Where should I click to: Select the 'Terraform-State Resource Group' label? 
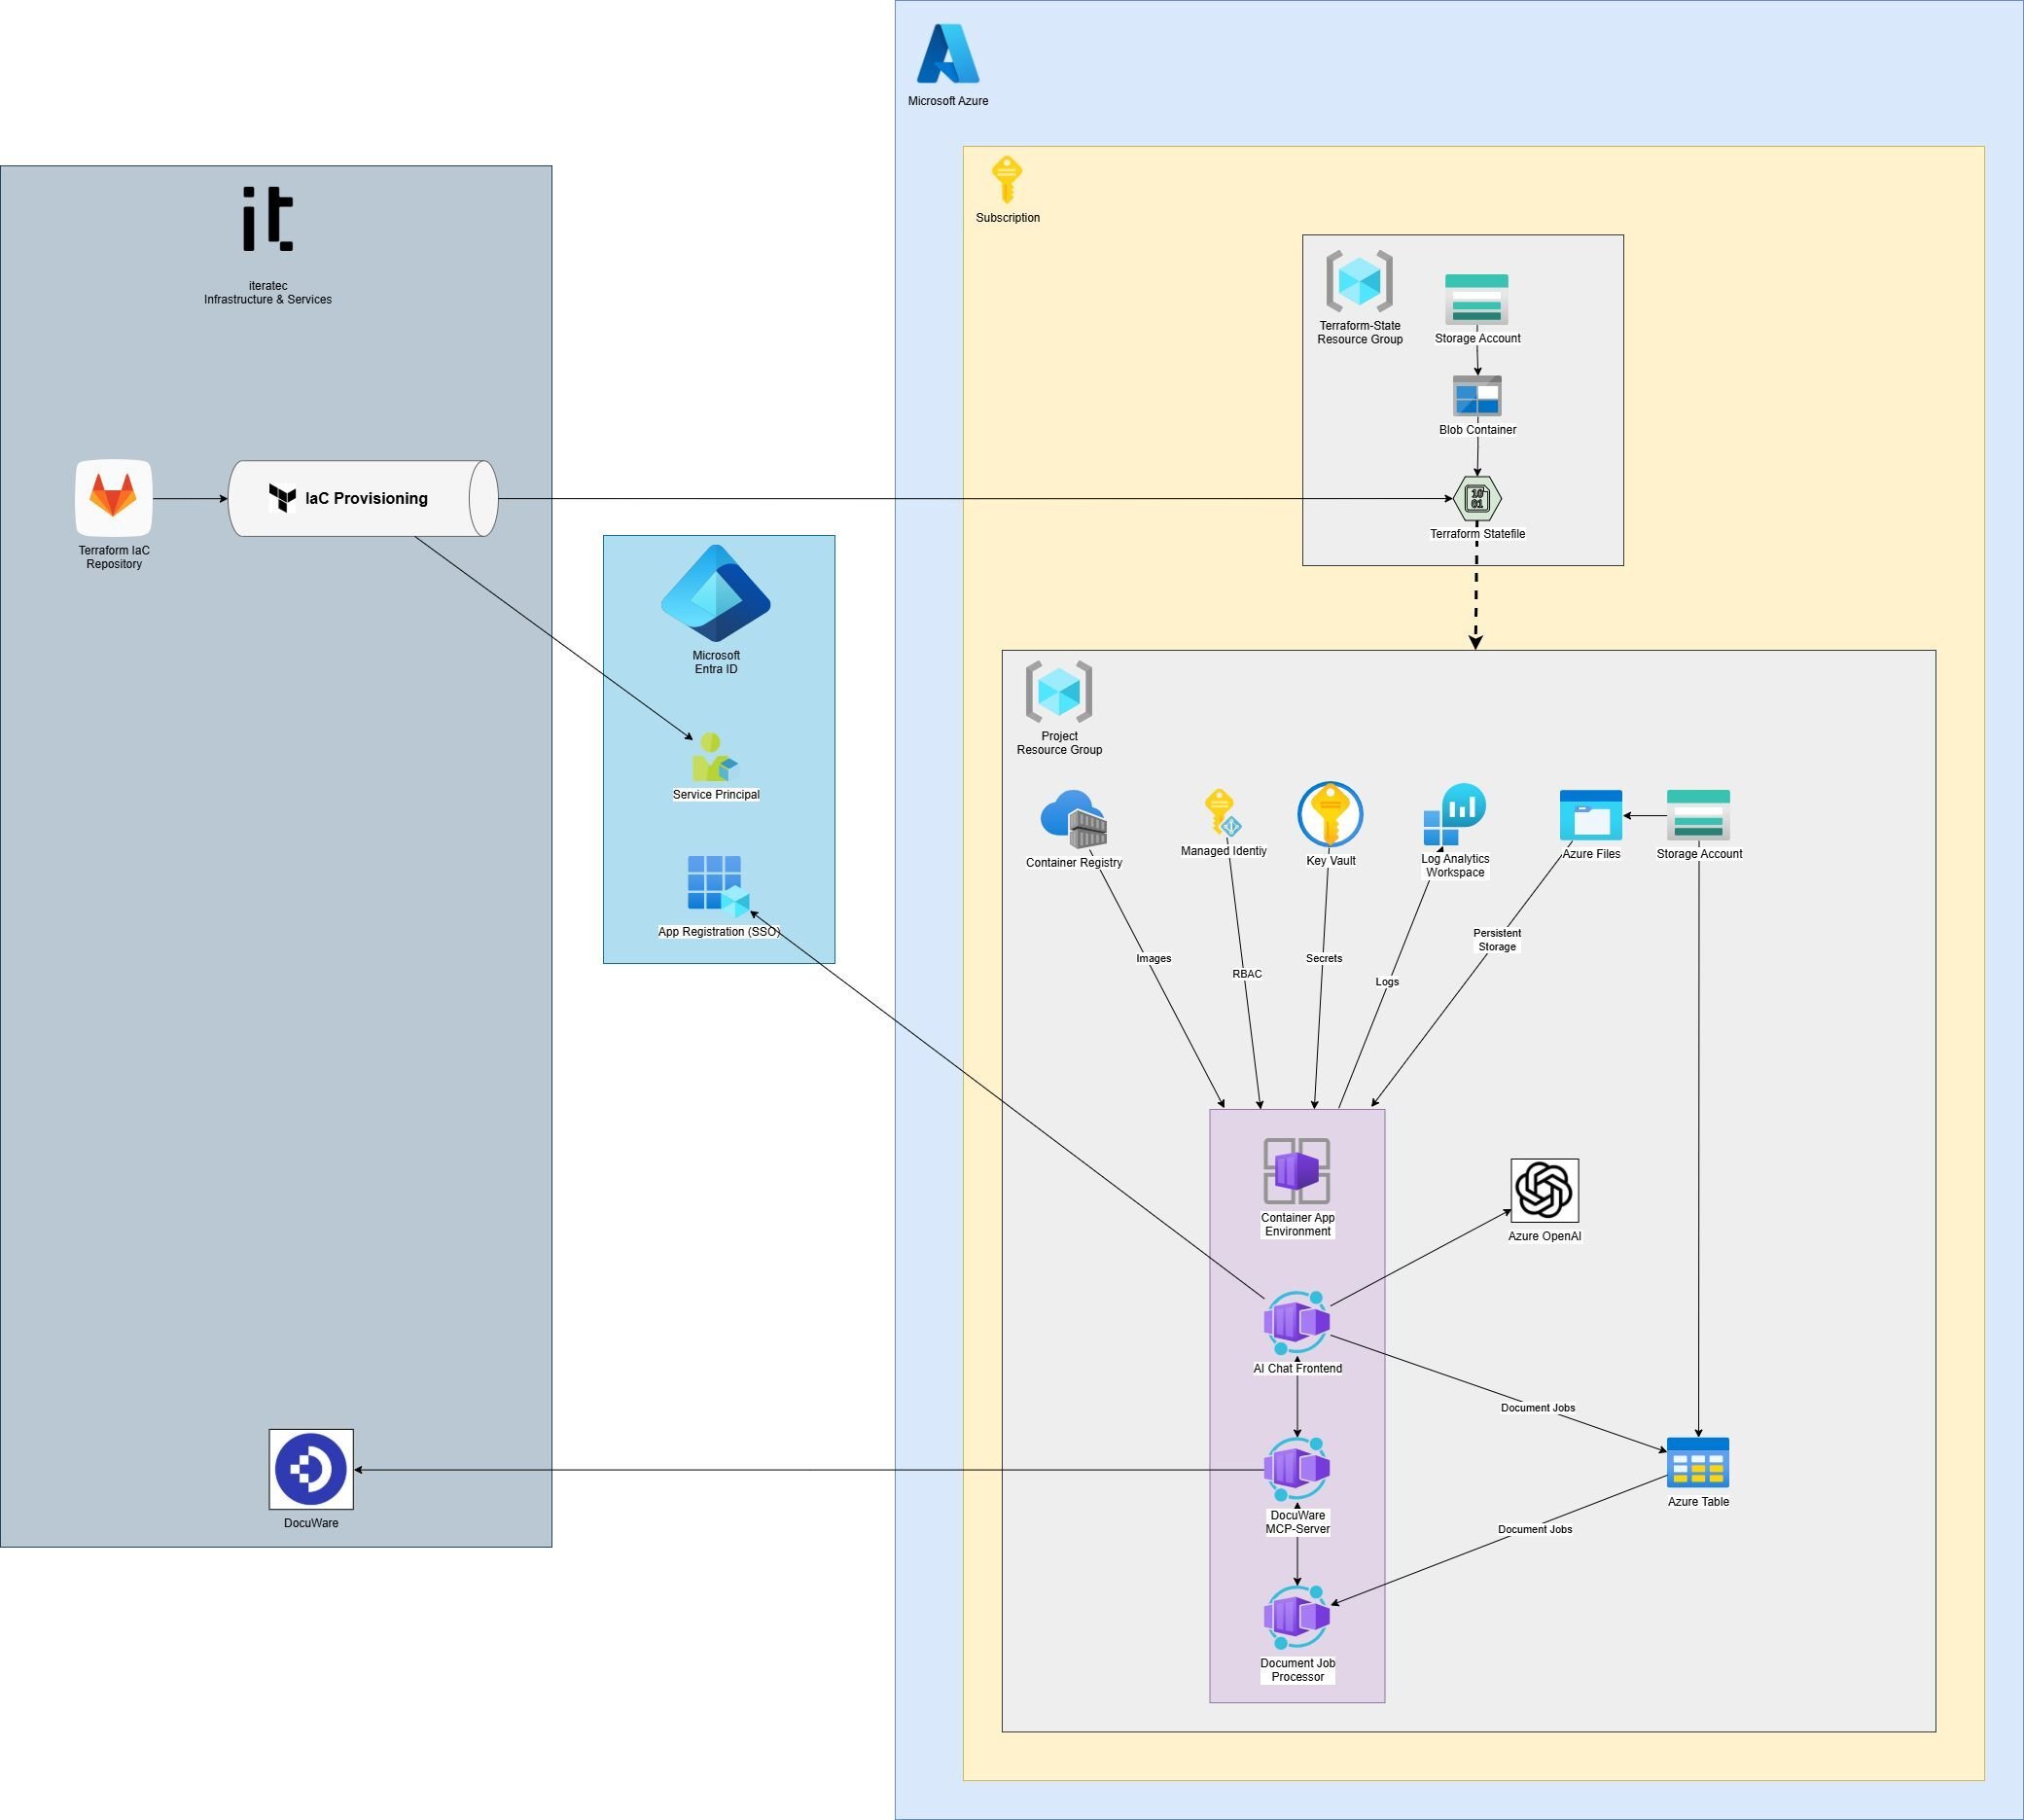pyautogui.click(x=1359, y=333)
